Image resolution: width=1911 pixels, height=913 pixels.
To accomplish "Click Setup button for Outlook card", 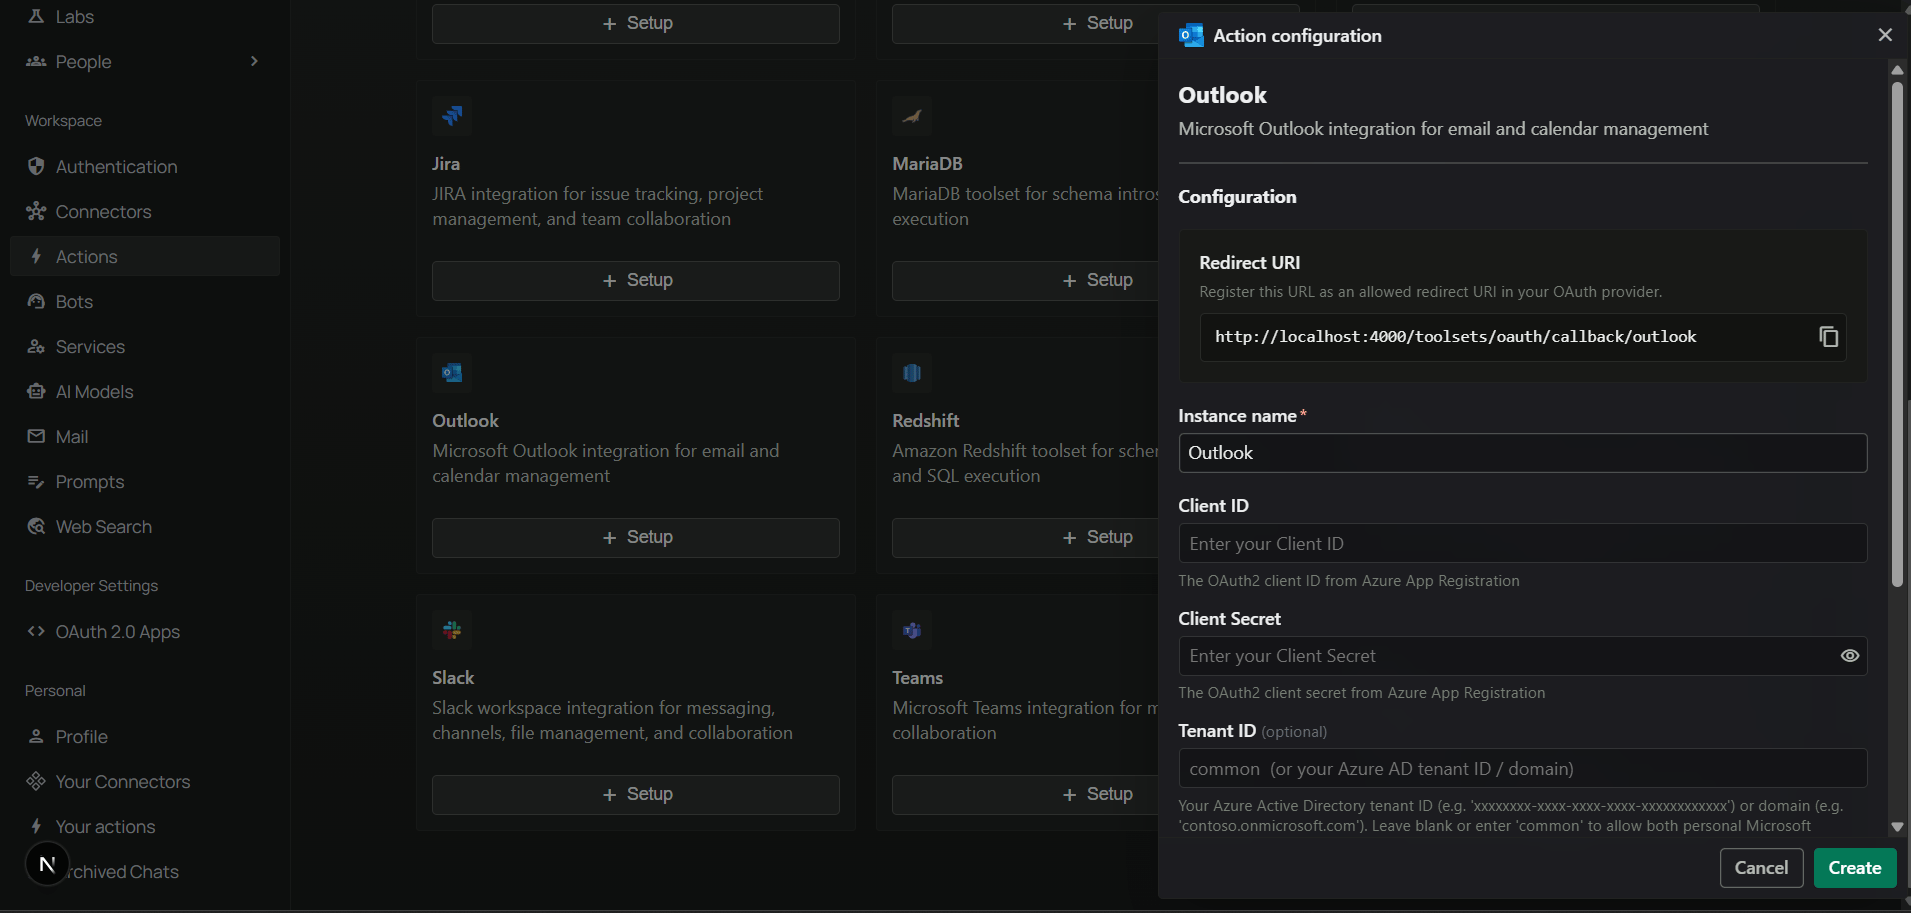I will pos(636,537).
